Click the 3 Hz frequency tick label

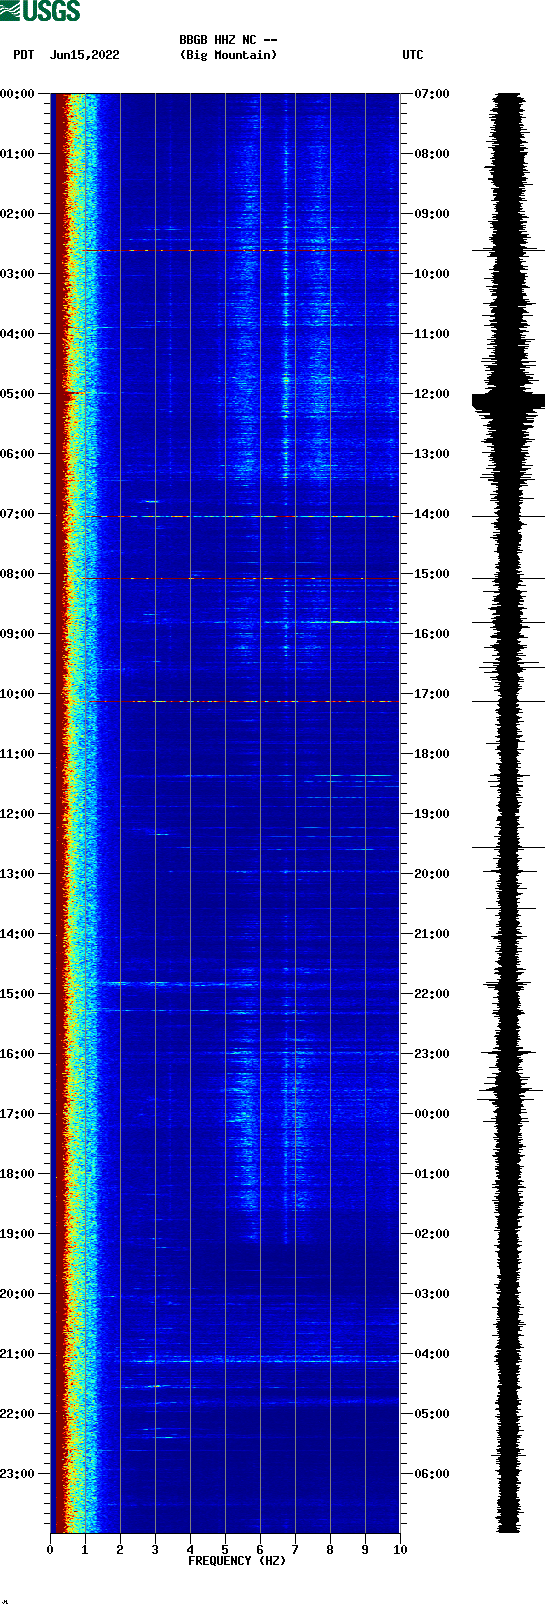155,1550
